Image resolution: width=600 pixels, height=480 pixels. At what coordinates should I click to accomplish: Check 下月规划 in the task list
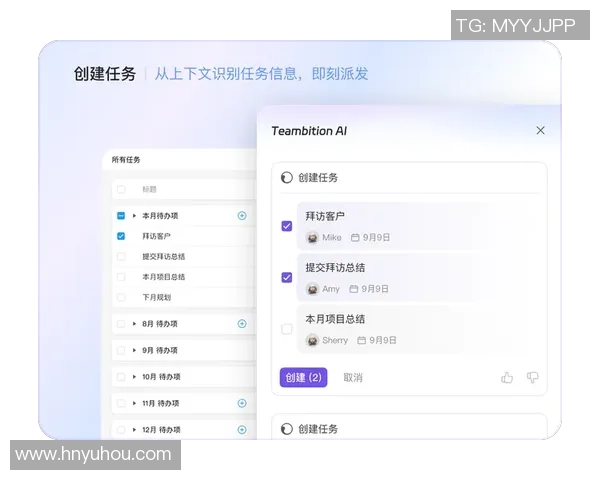pos(121,297)
